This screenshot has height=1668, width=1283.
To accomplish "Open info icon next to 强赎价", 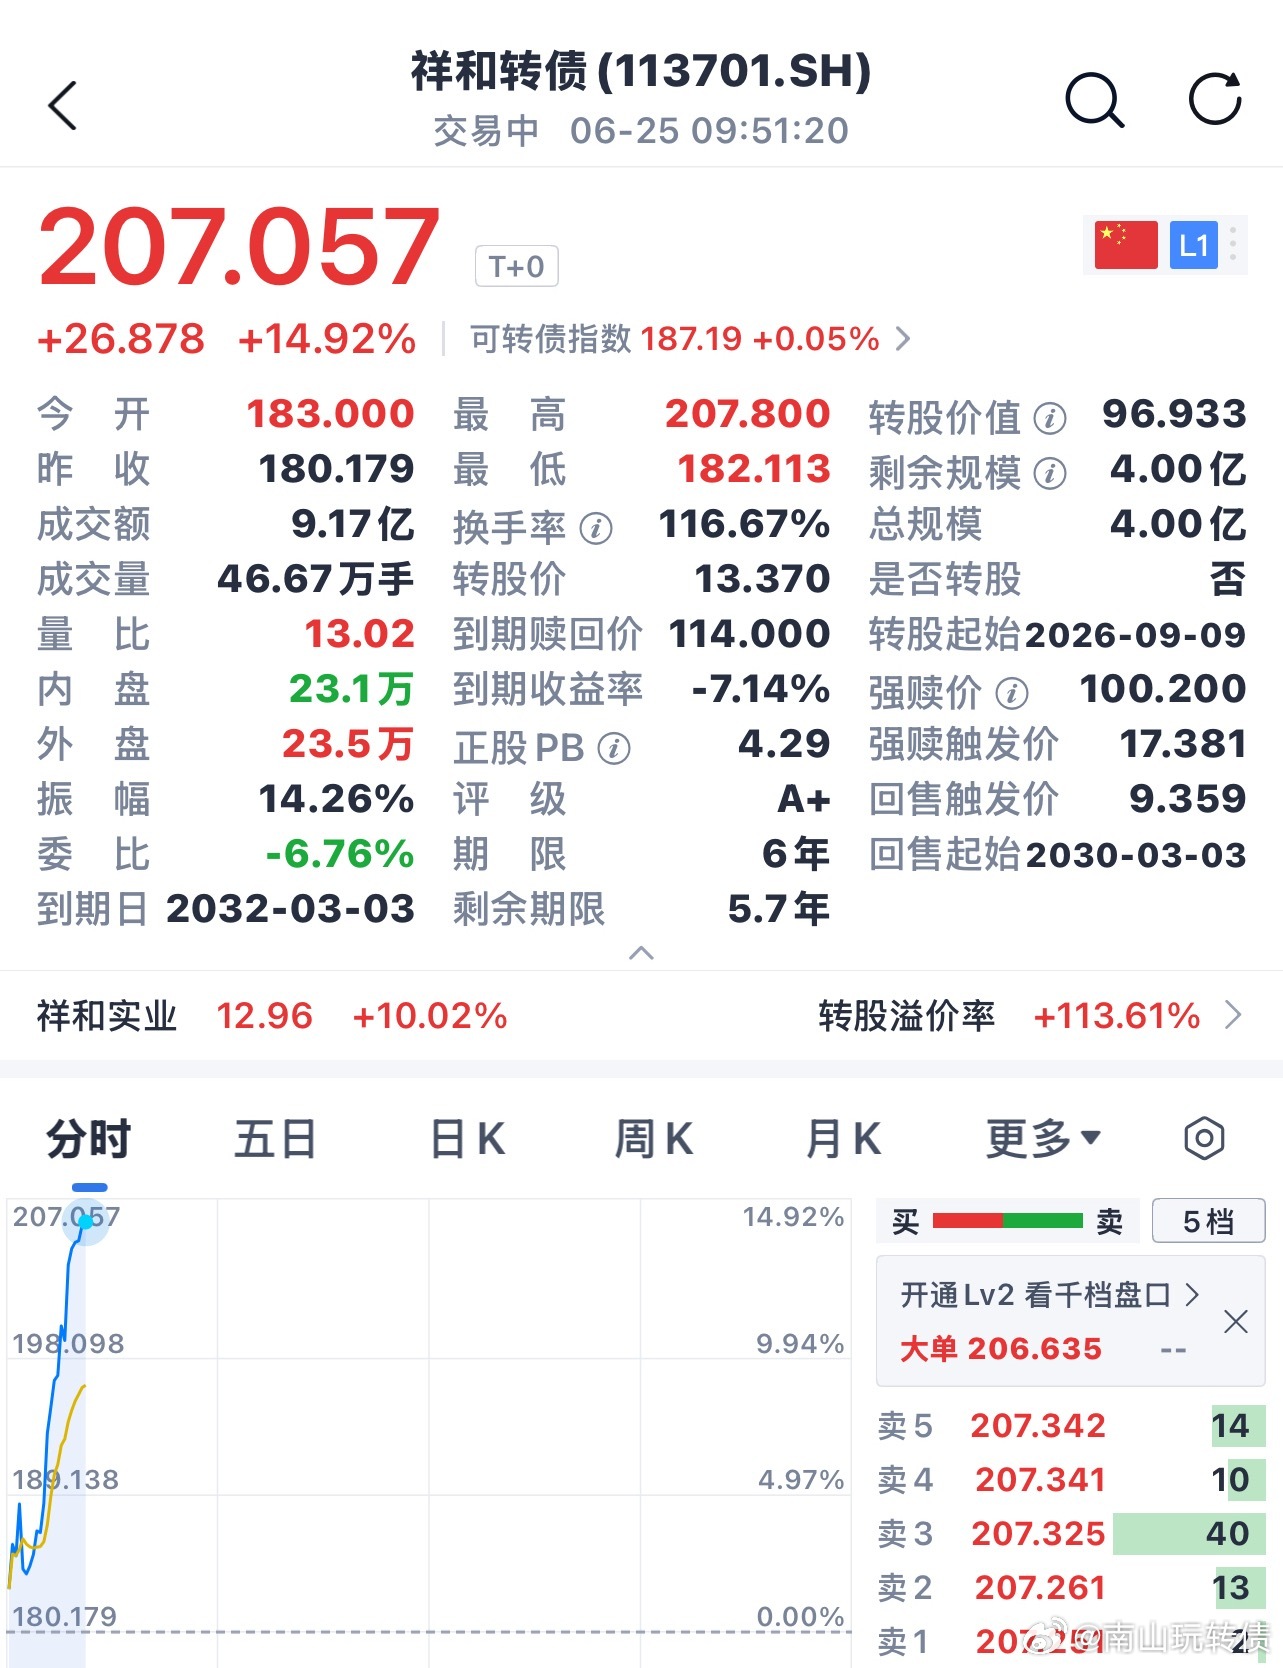I will (x=1012, y=693).
